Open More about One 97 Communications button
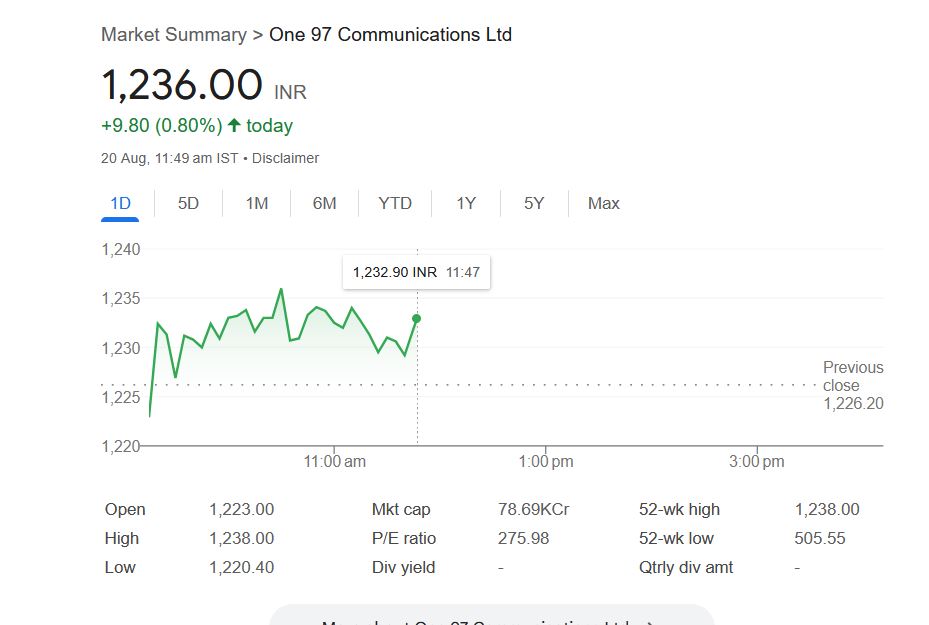The image size is (929, 625). 491,618
